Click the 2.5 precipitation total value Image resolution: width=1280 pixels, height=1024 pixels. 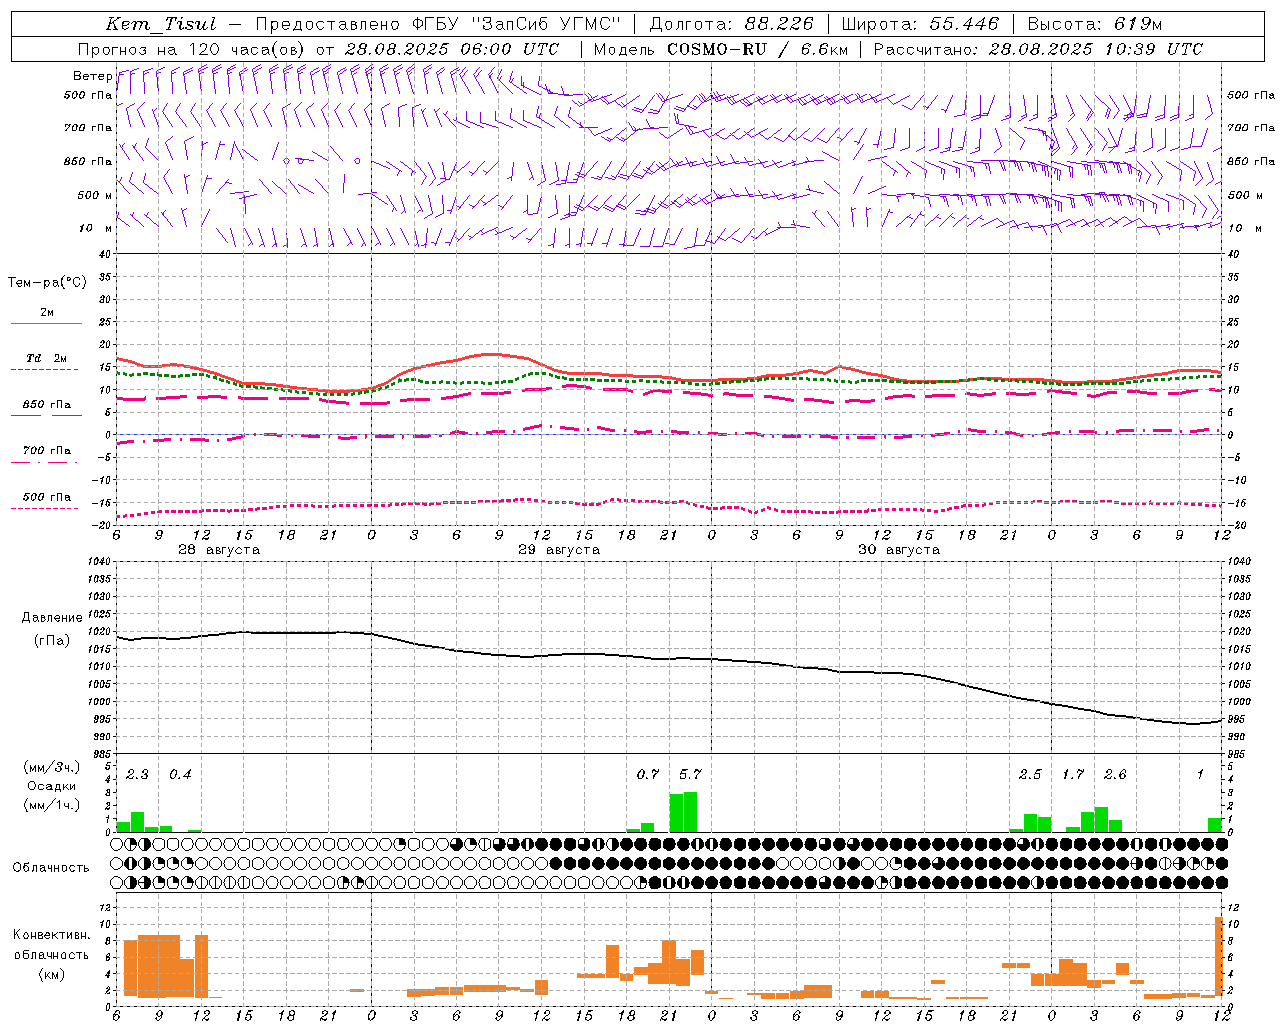pyautogui.click(x=1030, y=774)
